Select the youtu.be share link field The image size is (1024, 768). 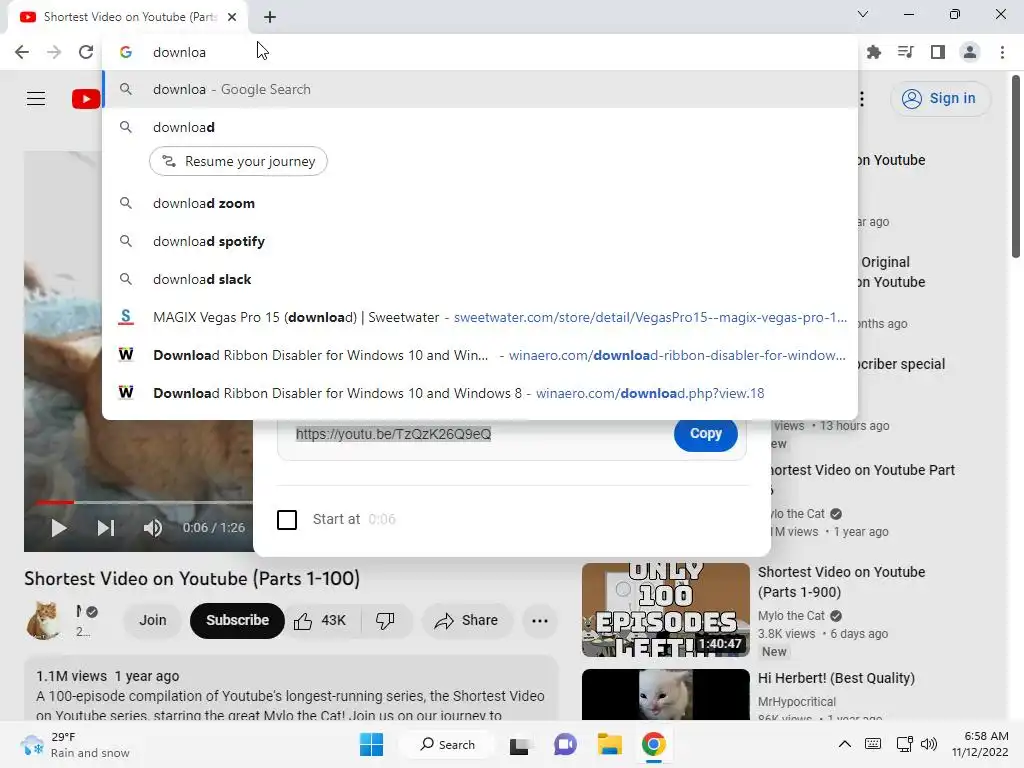tap(393, 434)
